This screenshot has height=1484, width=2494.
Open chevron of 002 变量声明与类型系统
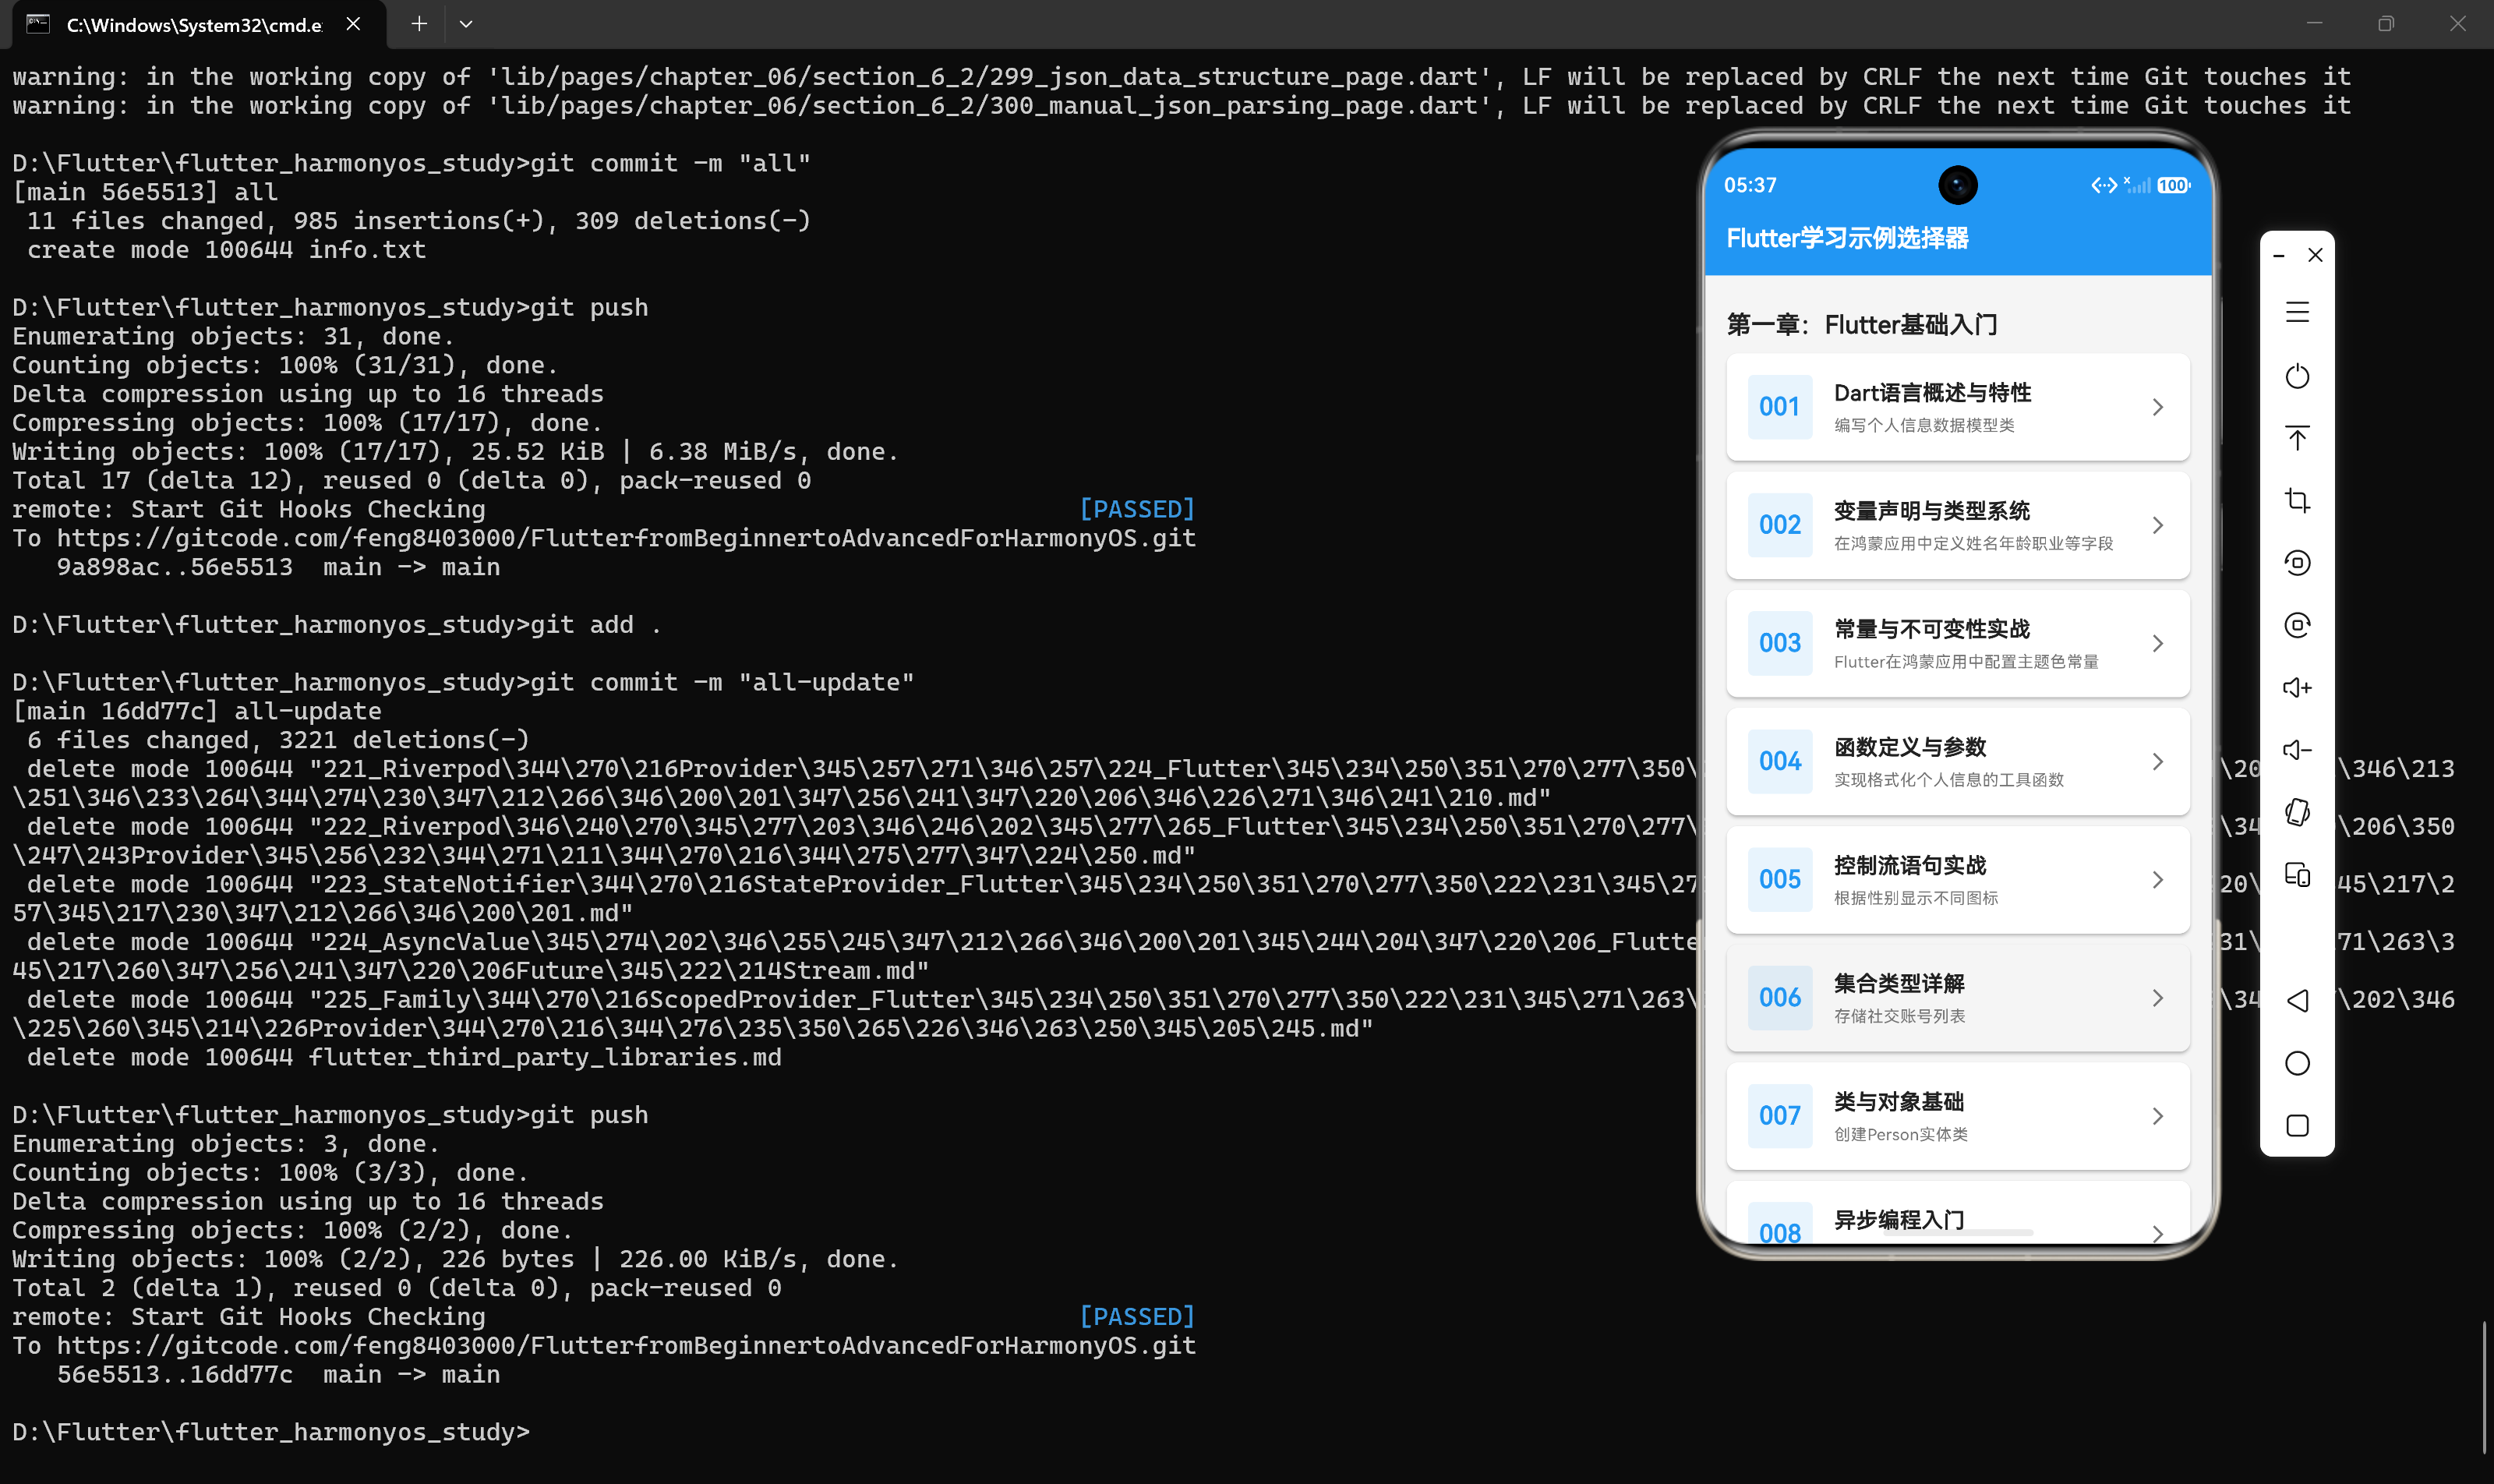[2158, 525]
